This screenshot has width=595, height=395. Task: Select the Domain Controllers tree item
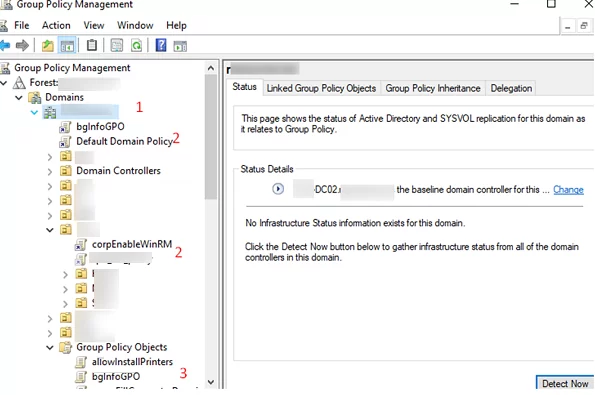point(118,171)
